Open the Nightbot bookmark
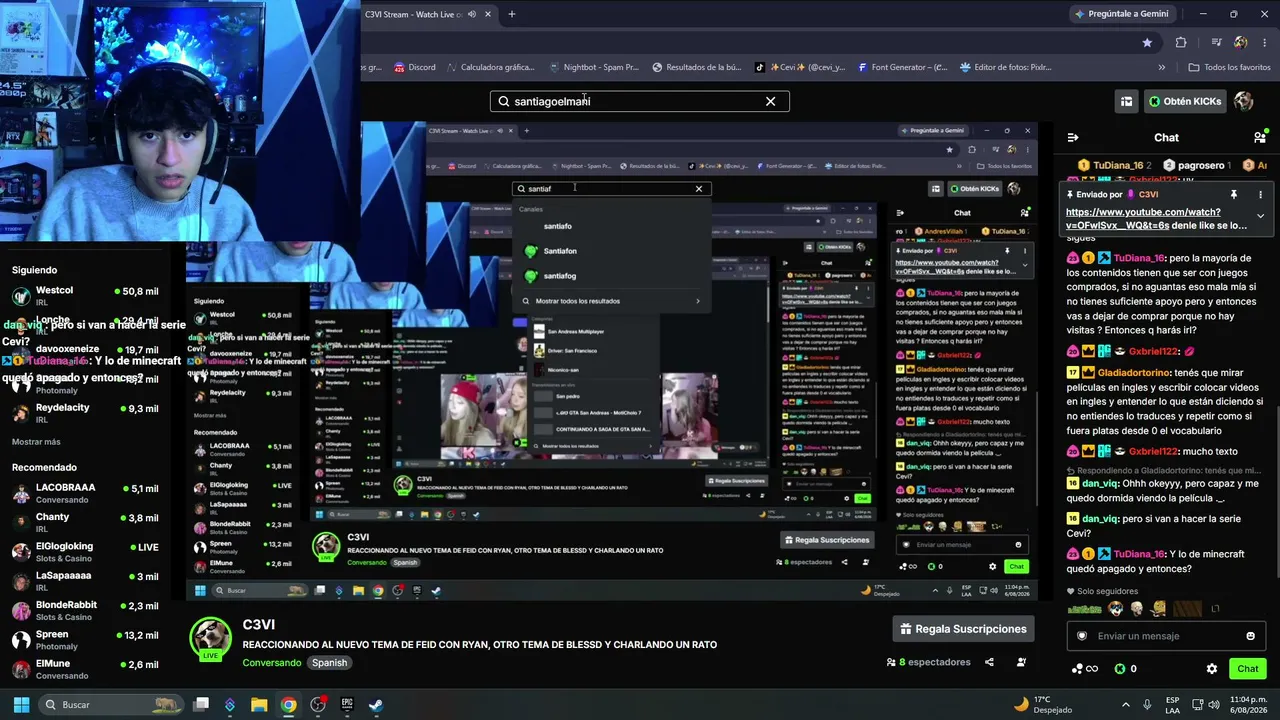Viewport: 1280px width, 720px height. click(594, 68)
